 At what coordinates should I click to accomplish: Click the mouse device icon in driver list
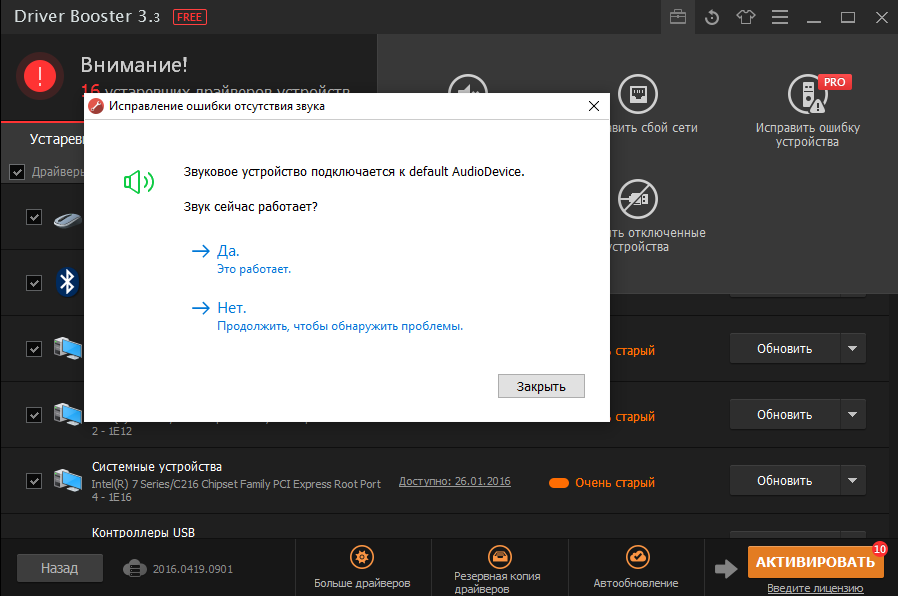tap(68, 219)
